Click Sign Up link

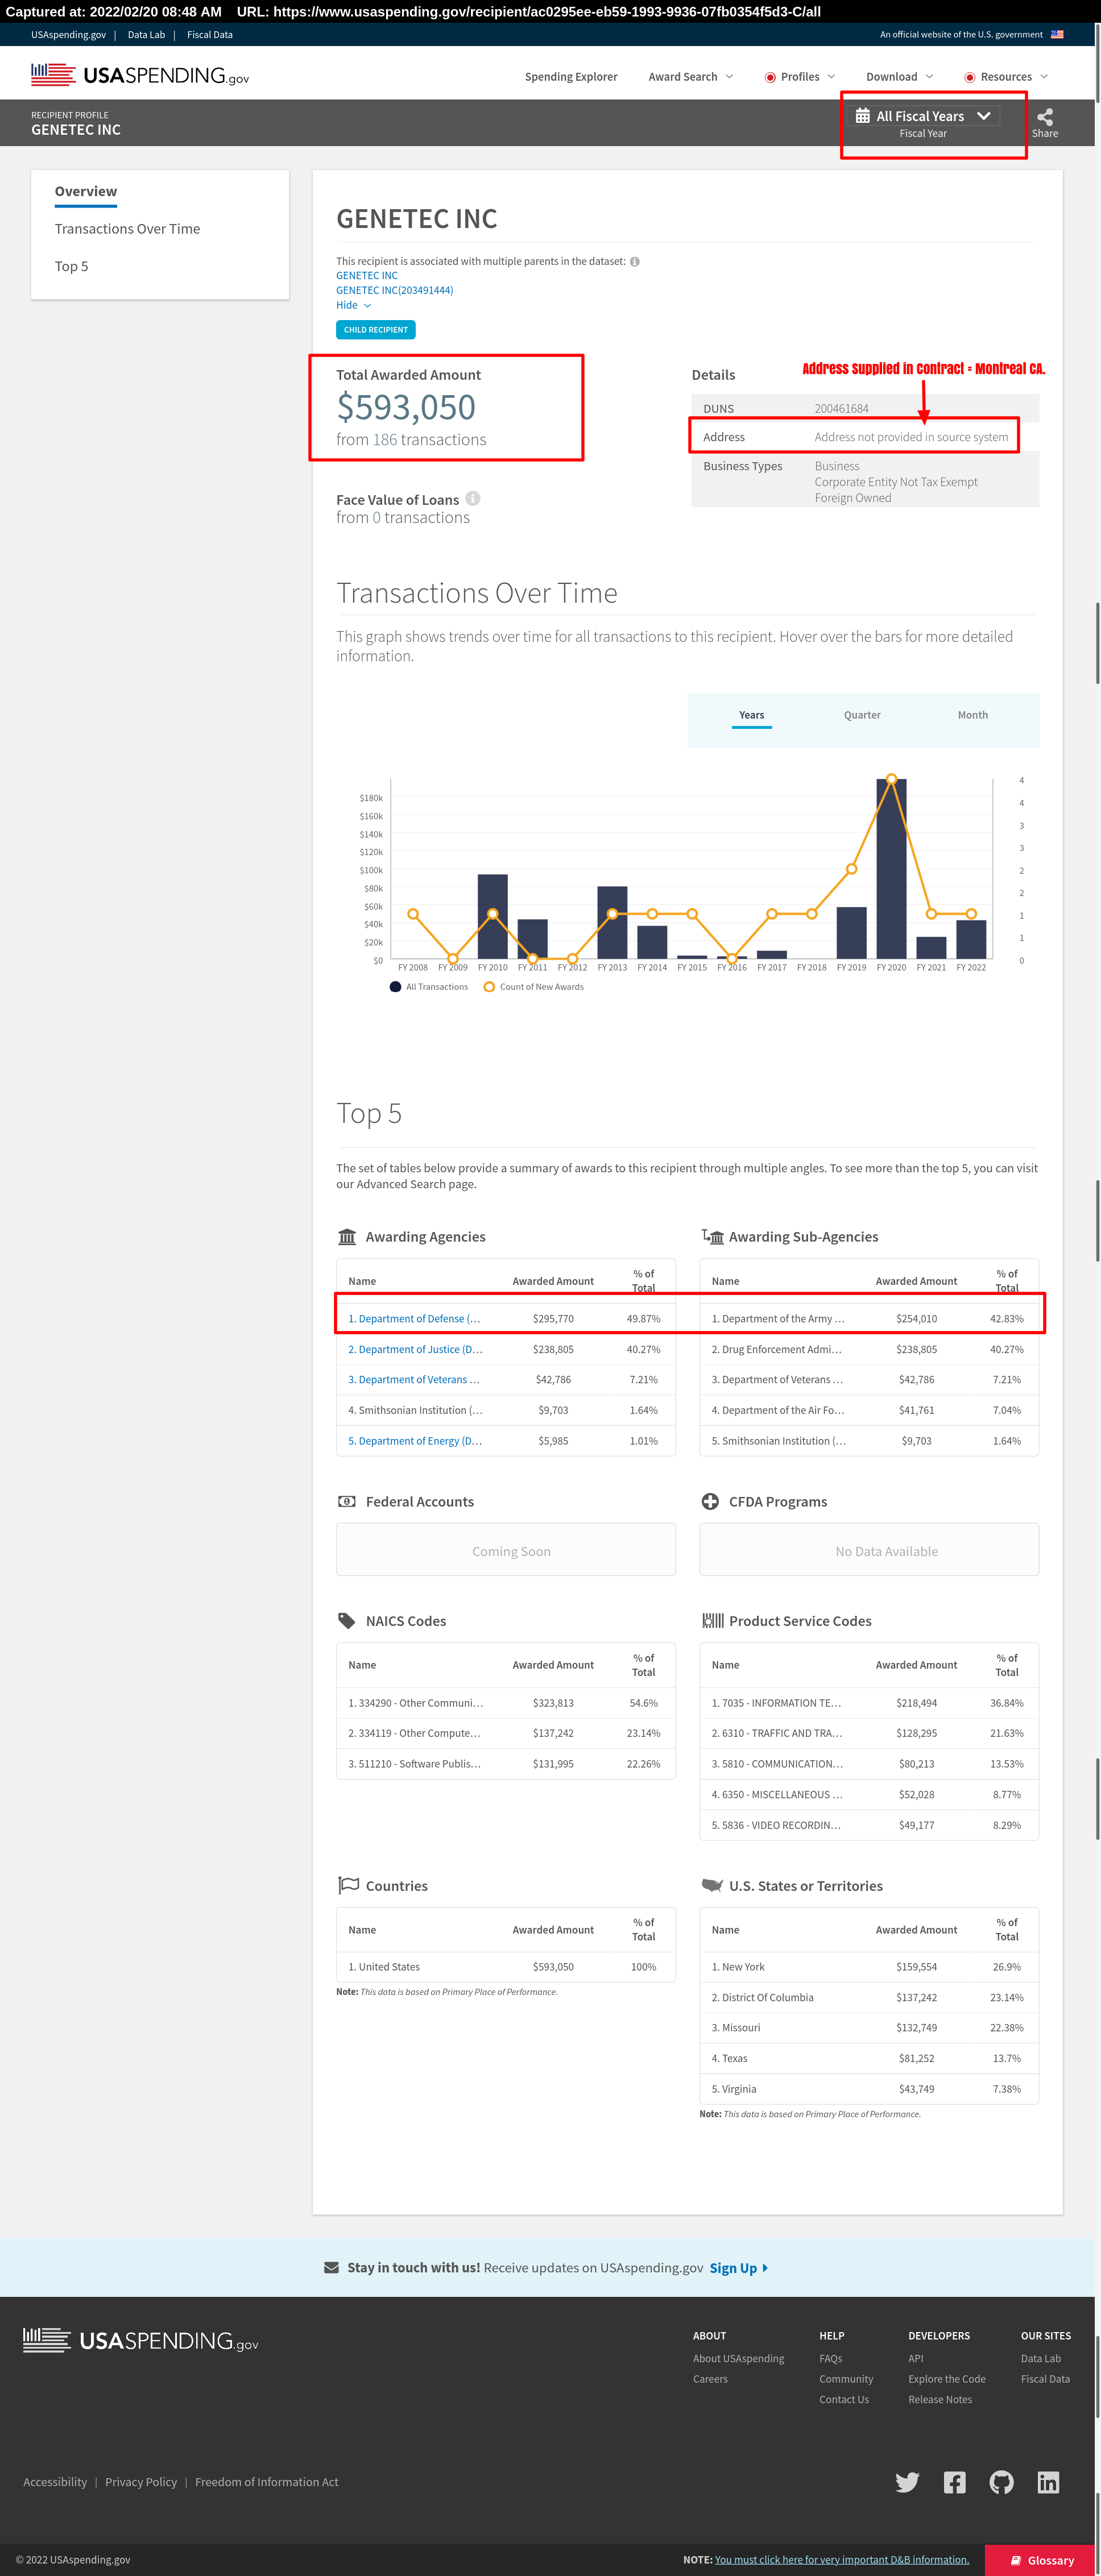pyautogui.click(x=739, y=2268)
